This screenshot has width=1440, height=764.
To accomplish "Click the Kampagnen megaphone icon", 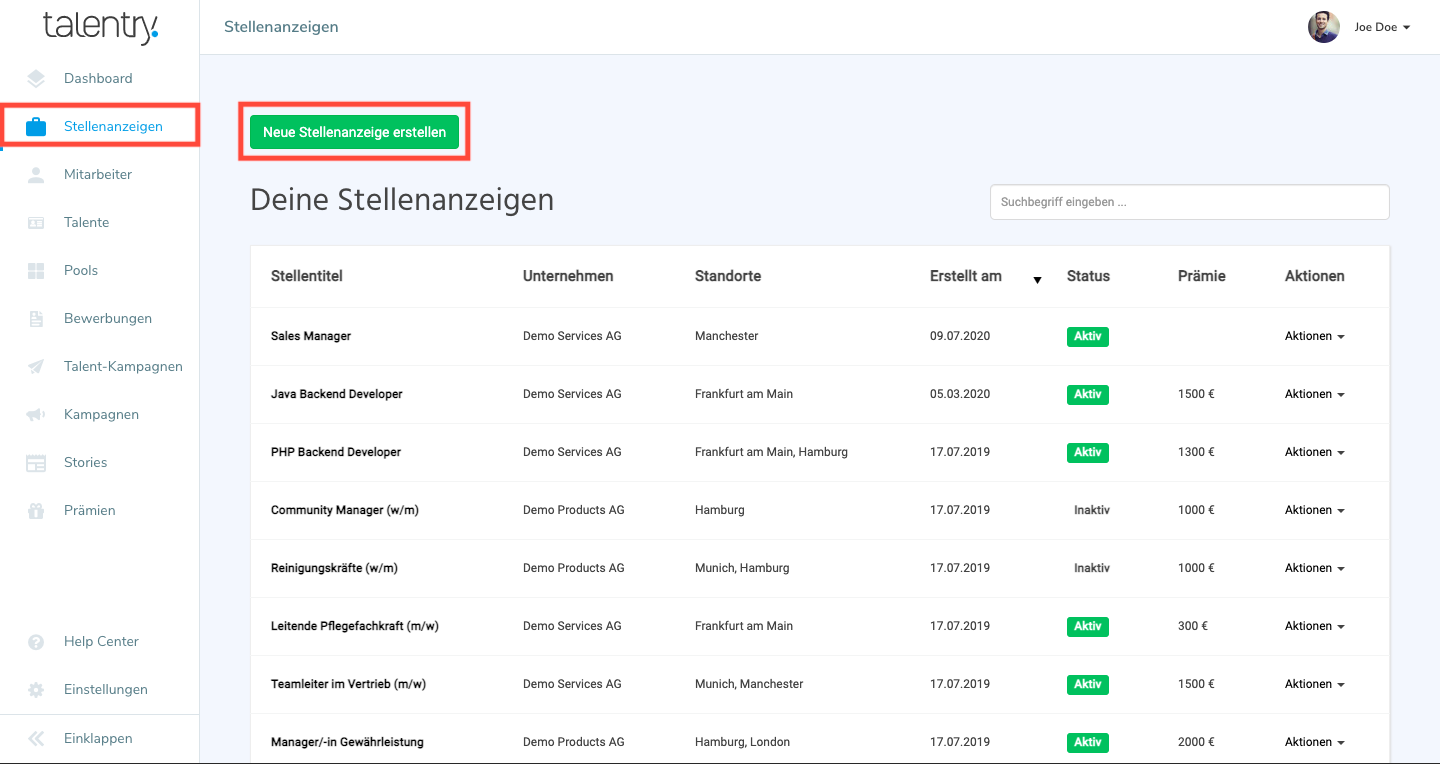I will (x=36, y=415).
